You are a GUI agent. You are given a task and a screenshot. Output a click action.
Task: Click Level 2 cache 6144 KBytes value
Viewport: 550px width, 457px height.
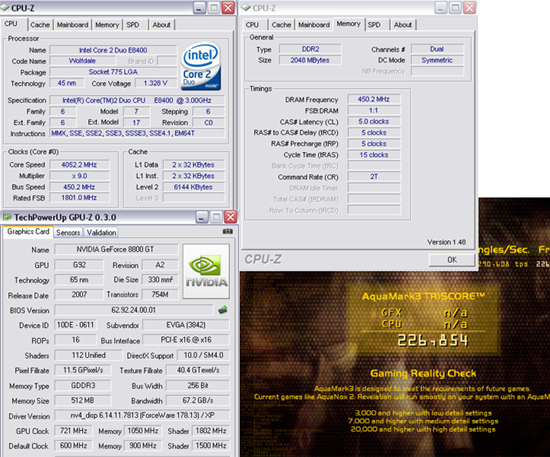[193, 187]
